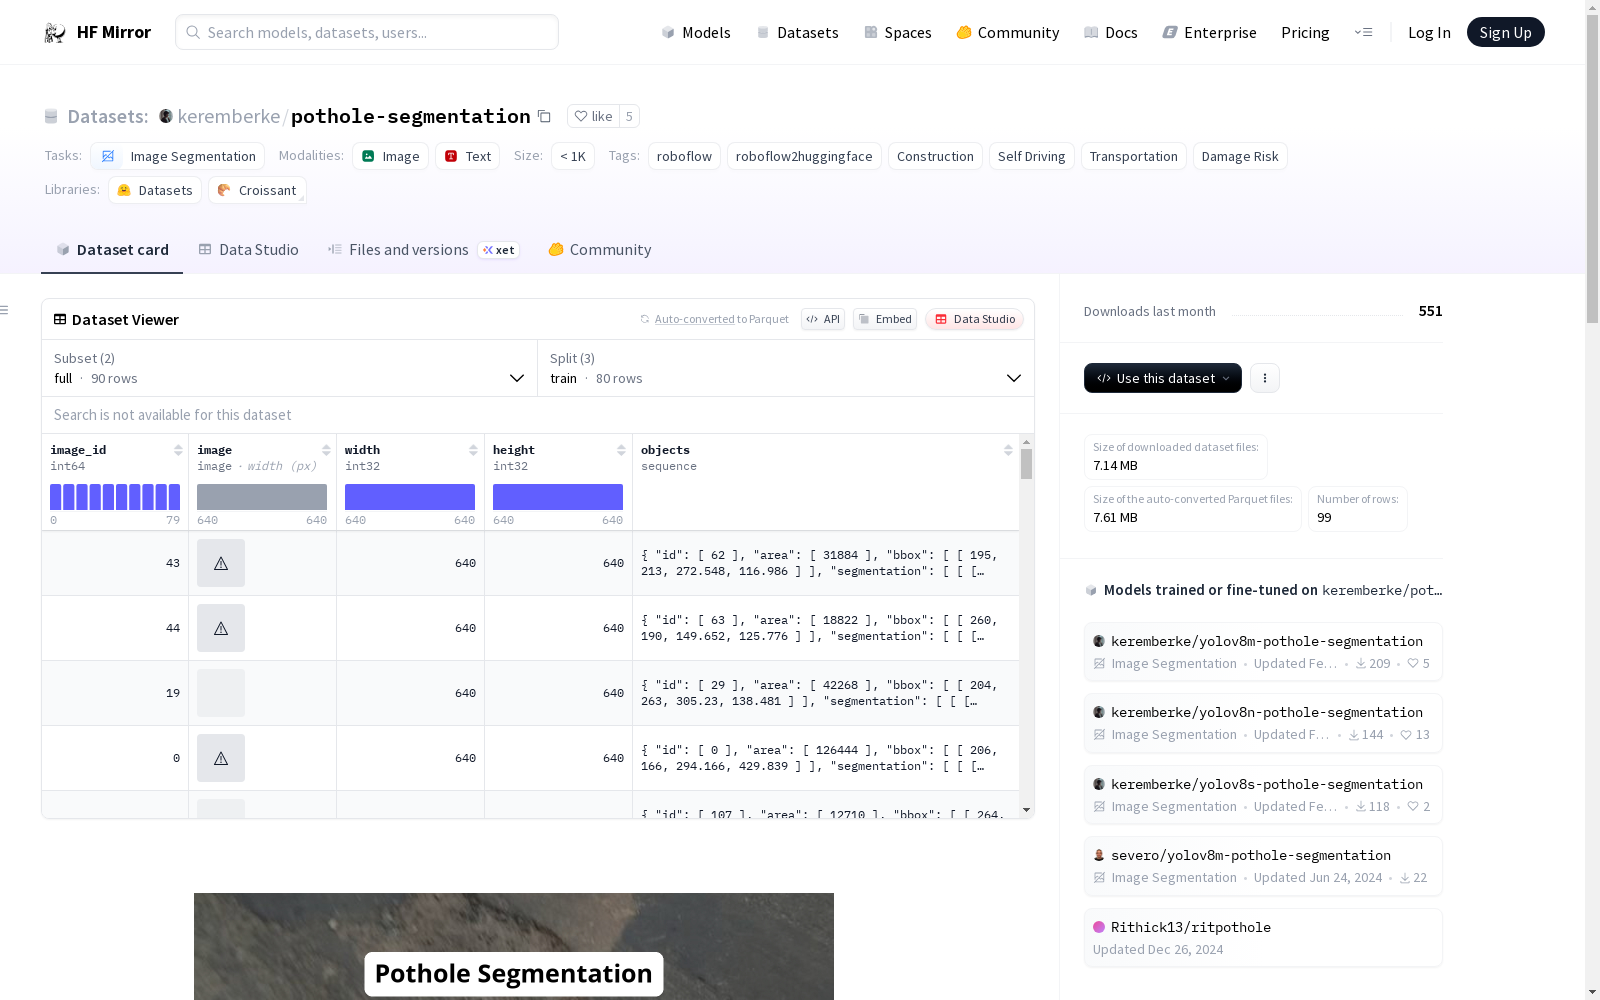Open severo/yolov8m-pothole-segmentation model card
The width and height of the screenshot is (1600, 1000).
1263,866
